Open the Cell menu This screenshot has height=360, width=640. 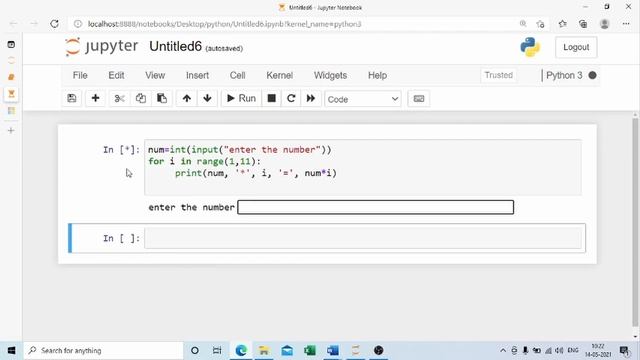point(238,76)
